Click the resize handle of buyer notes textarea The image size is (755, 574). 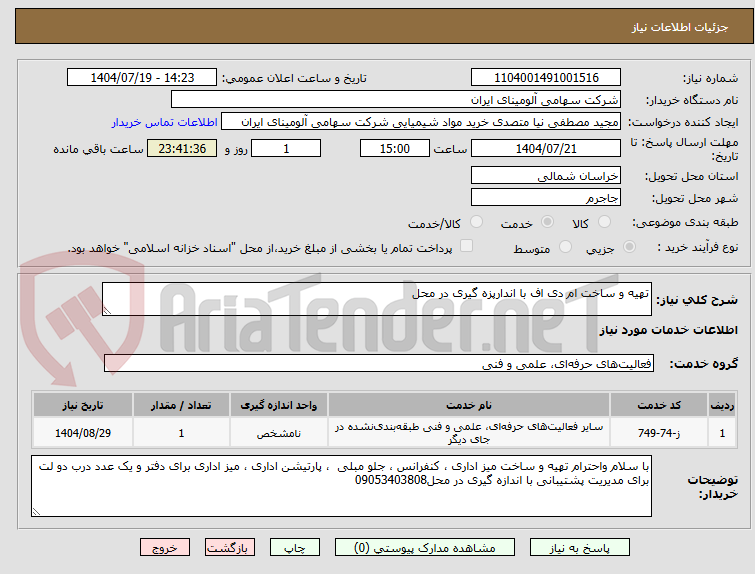[36, 512]
